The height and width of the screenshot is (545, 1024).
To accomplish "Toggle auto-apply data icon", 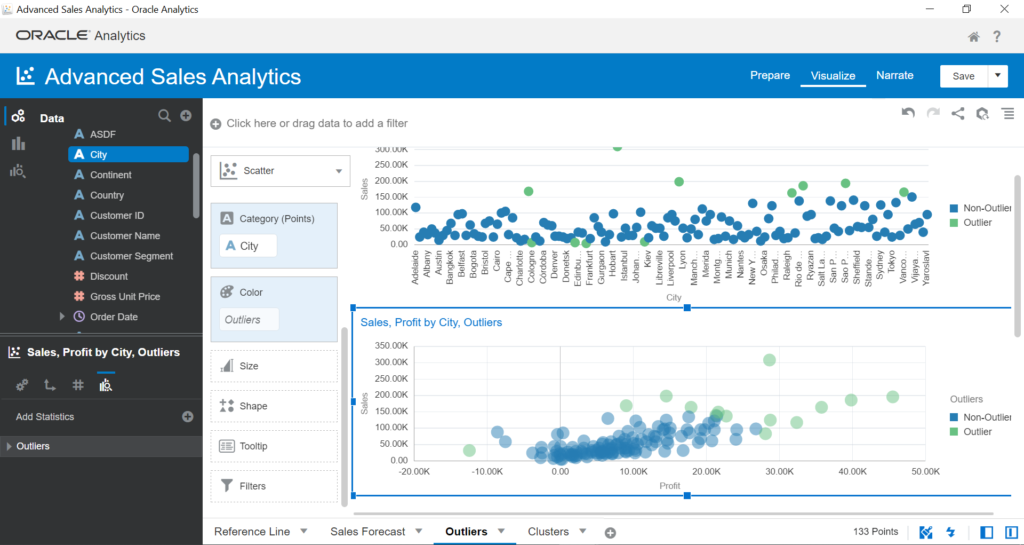I will click(x=926, y=532).
